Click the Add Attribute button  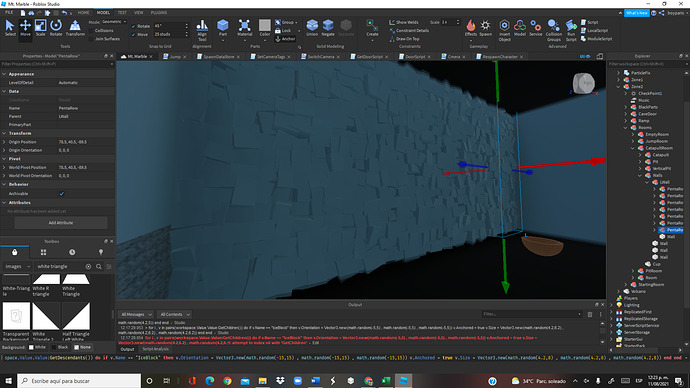61,223
